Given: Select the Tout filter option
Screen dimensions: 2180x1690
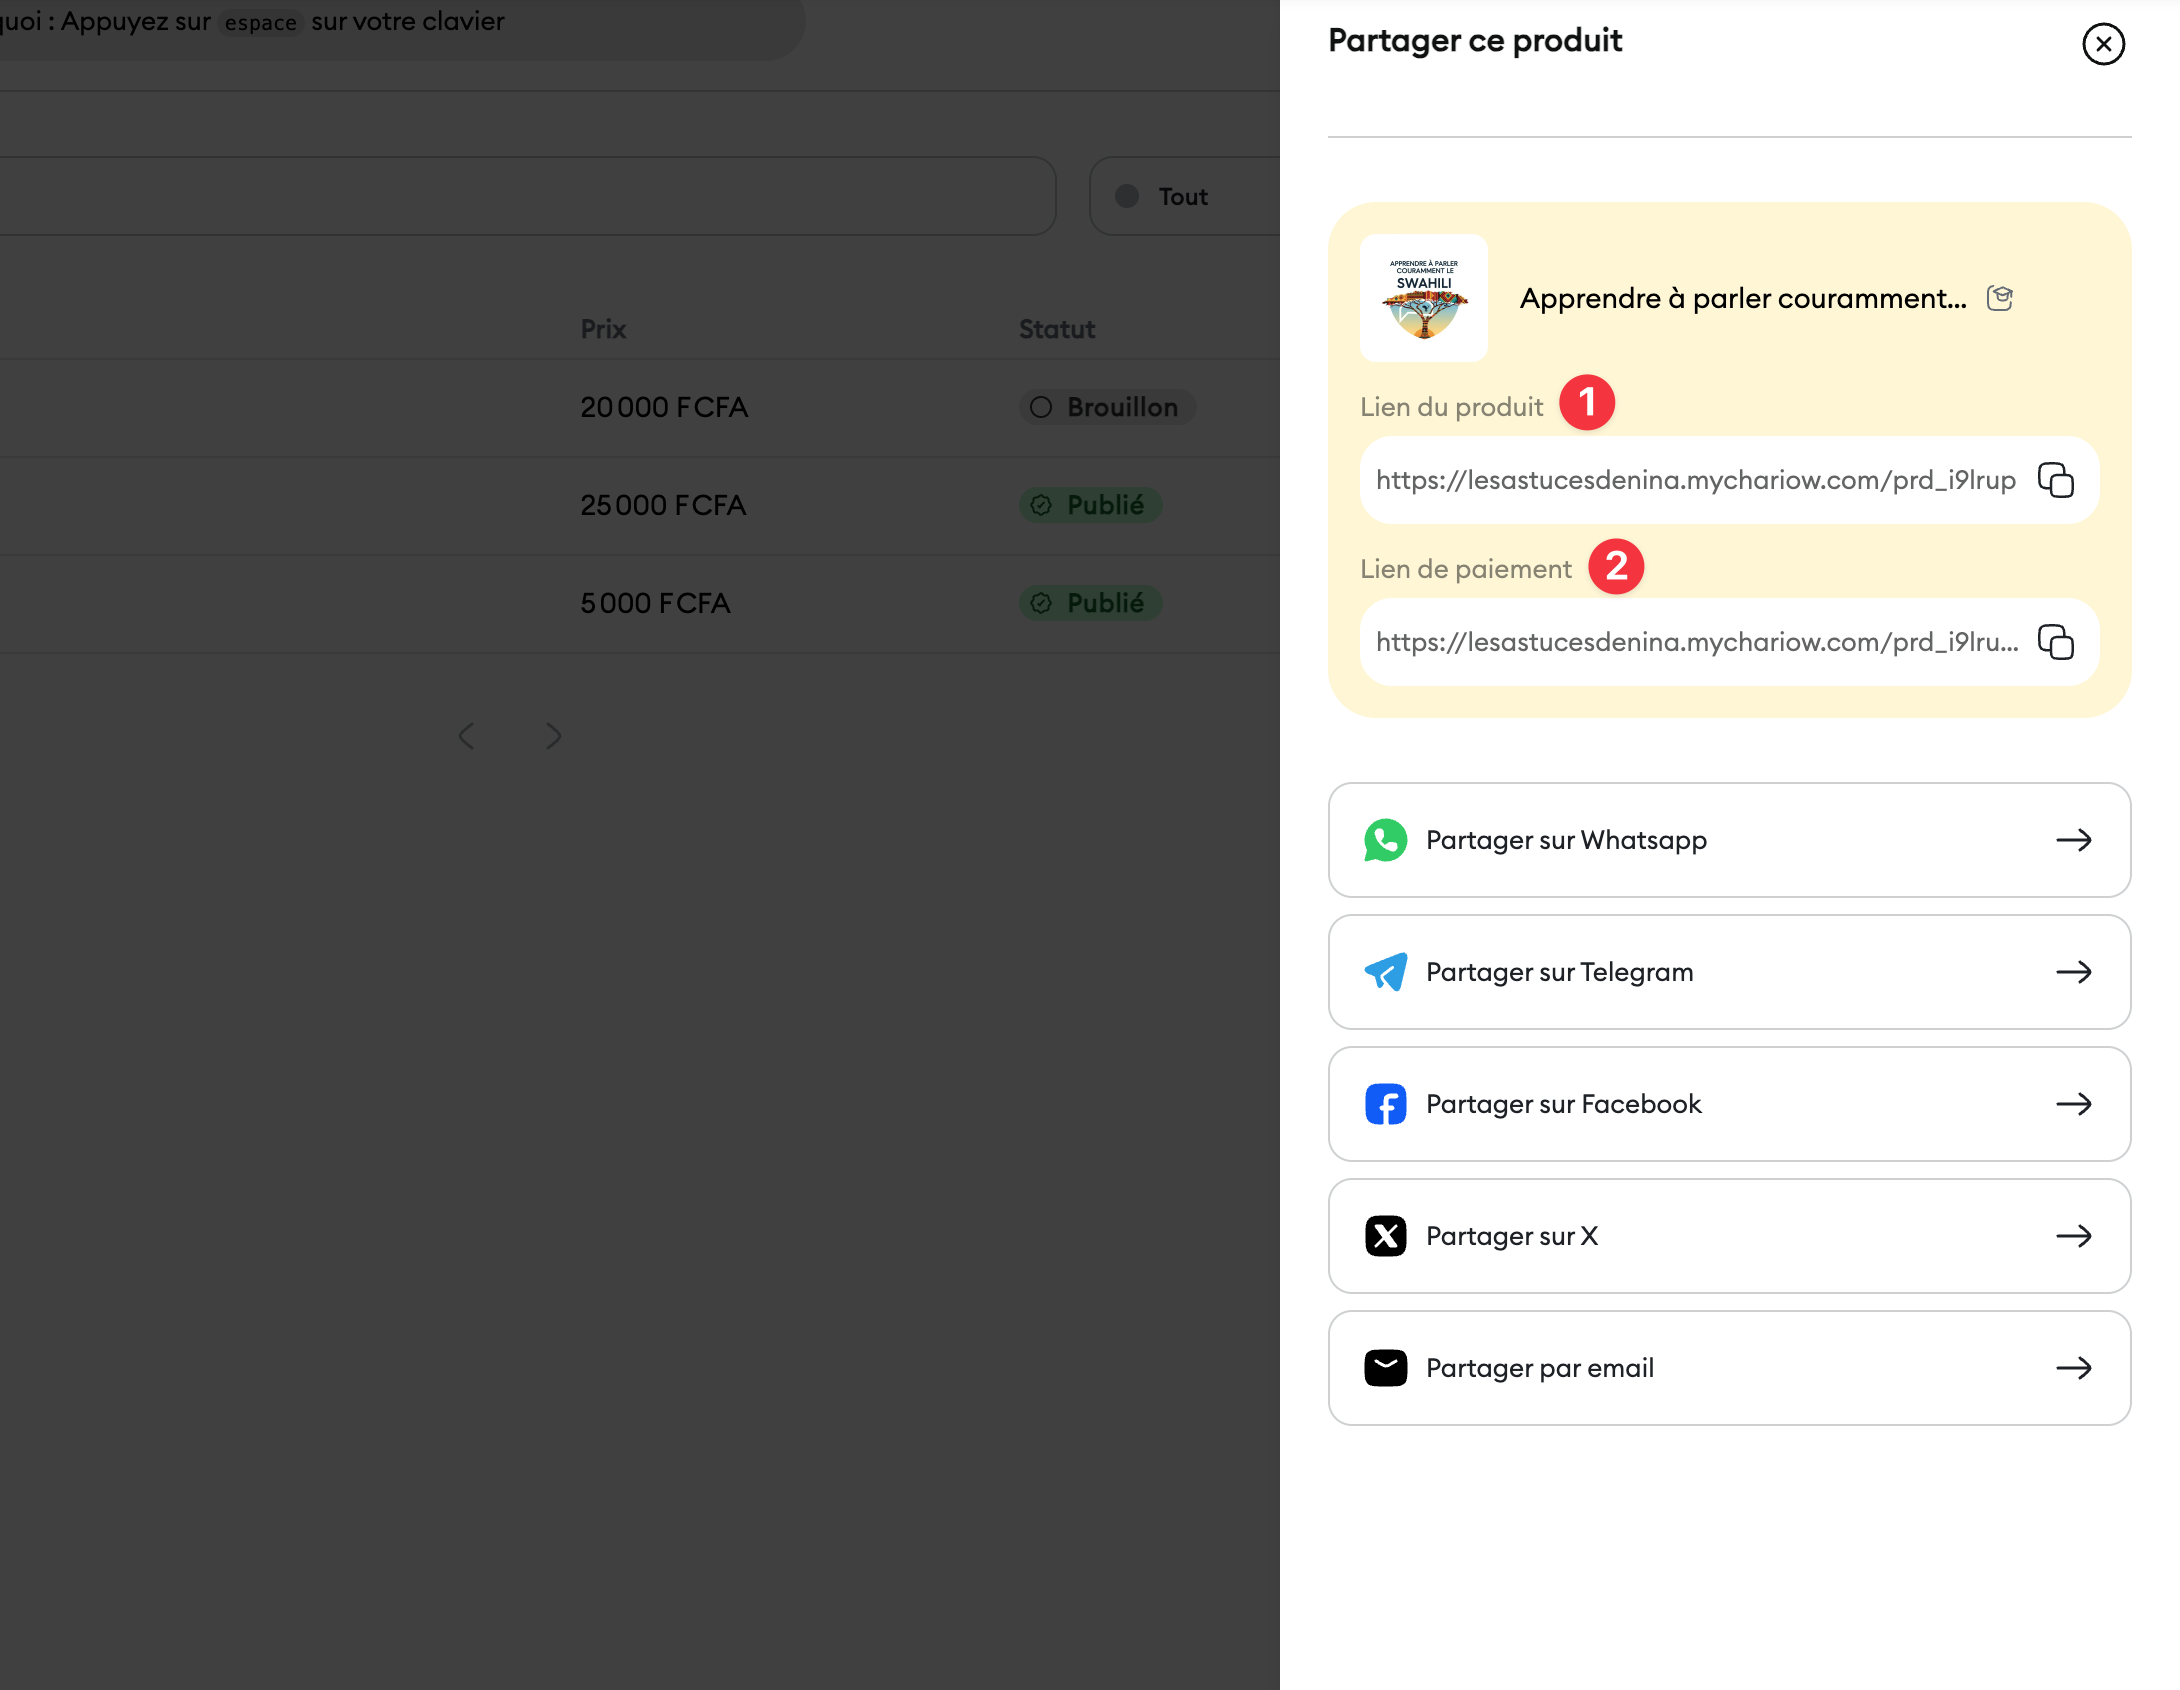Looking at the screenshot, I should [1184, 196].
